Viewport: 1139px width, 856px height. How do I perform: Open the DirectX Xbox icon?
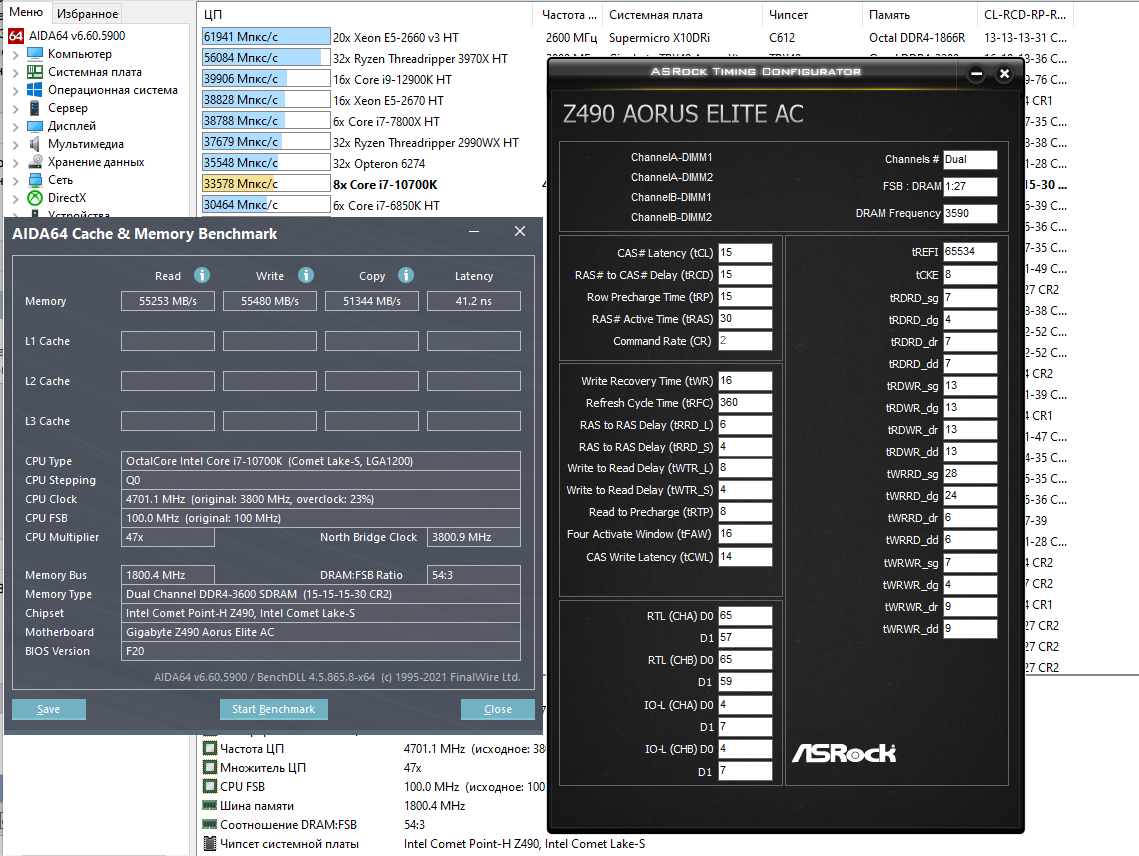34,198
